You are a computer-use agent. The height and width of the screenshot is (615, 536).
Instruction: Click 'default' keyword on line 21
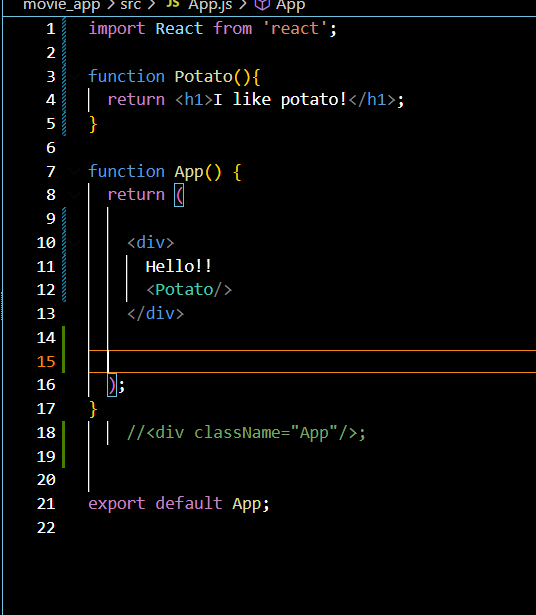point(189,503)
